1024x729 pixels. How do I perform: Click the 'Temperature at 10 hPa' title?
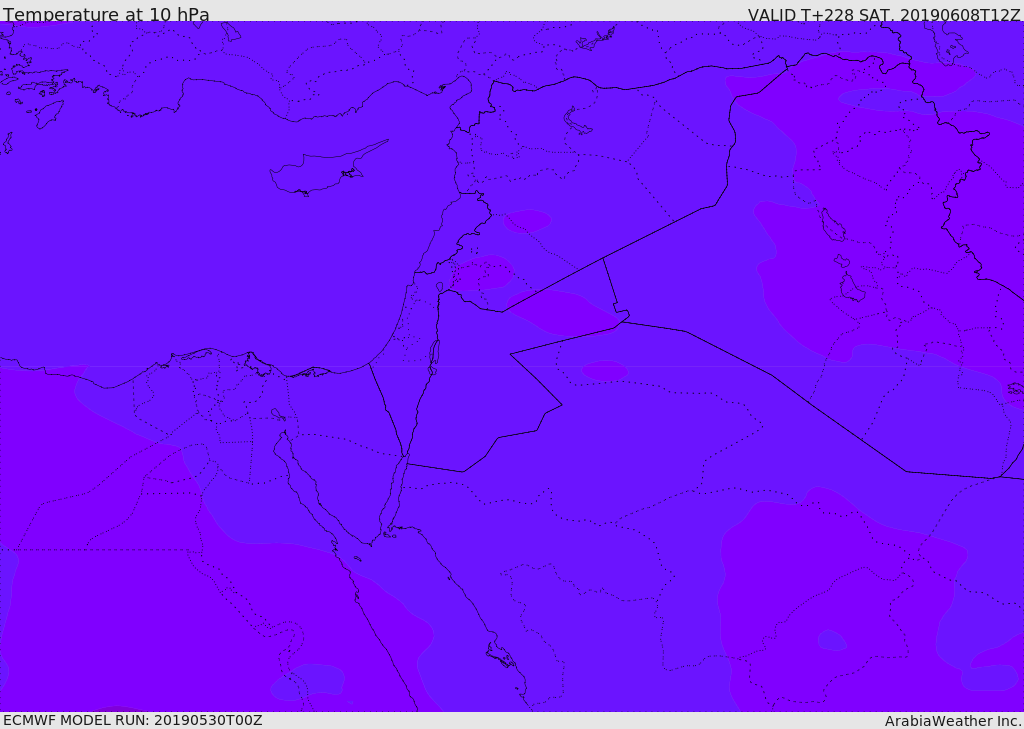pos(106,14)
